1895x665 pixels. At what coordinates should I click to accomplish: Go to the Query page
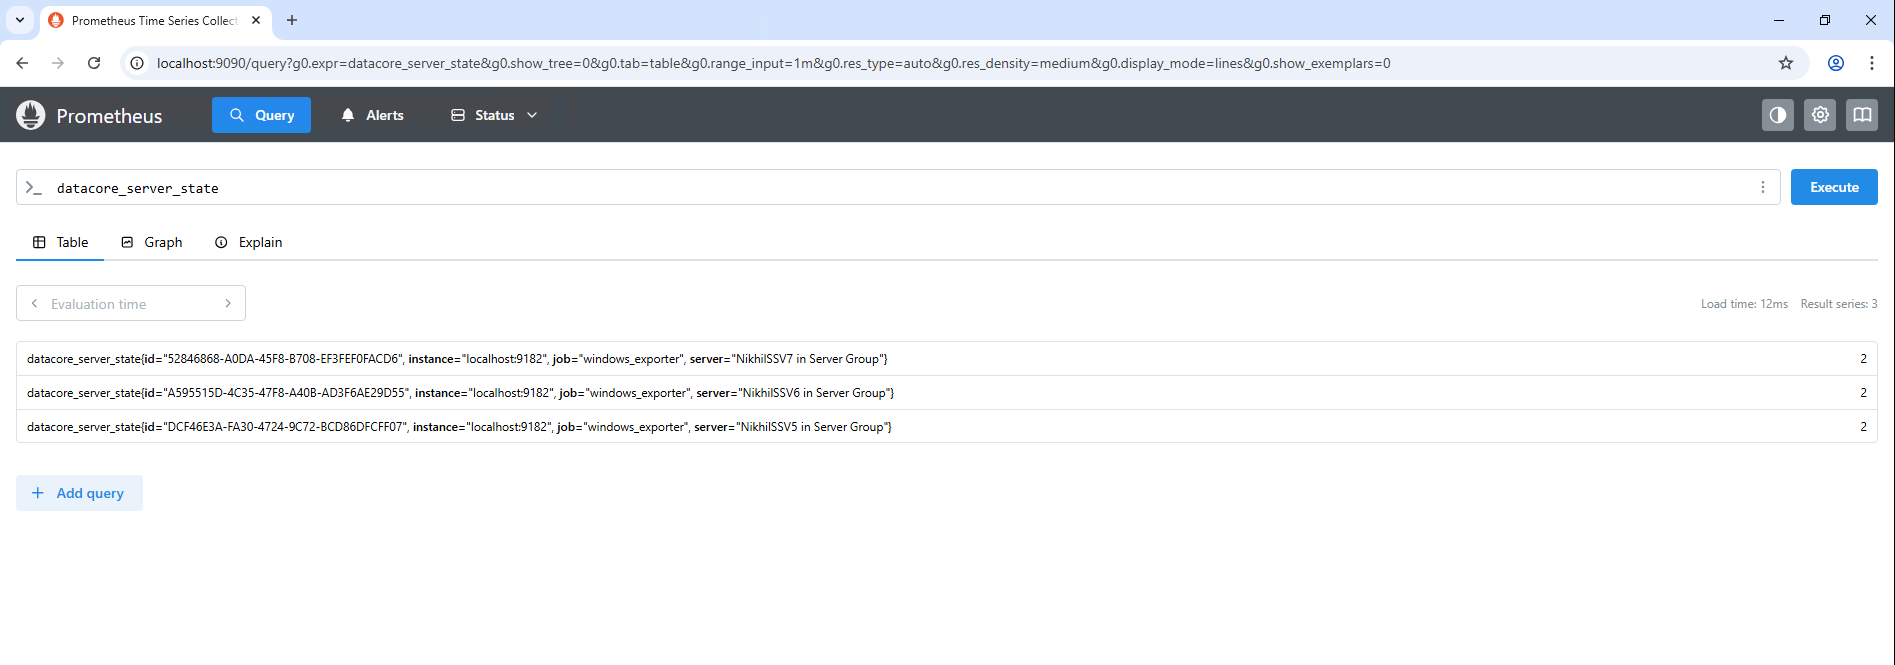(x=261, y=115)
